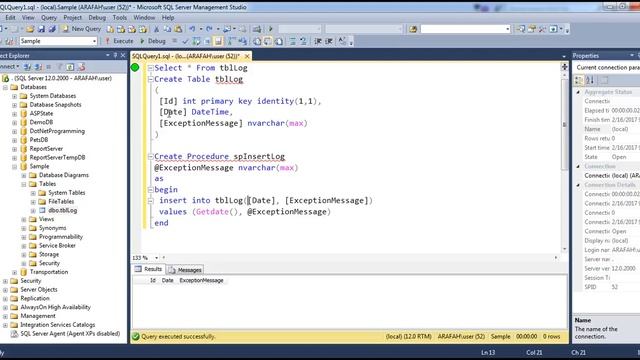Pin the Object Explorer panel with auto-hide
Viewport: 640px width, 360px height.
coord(115,56)
